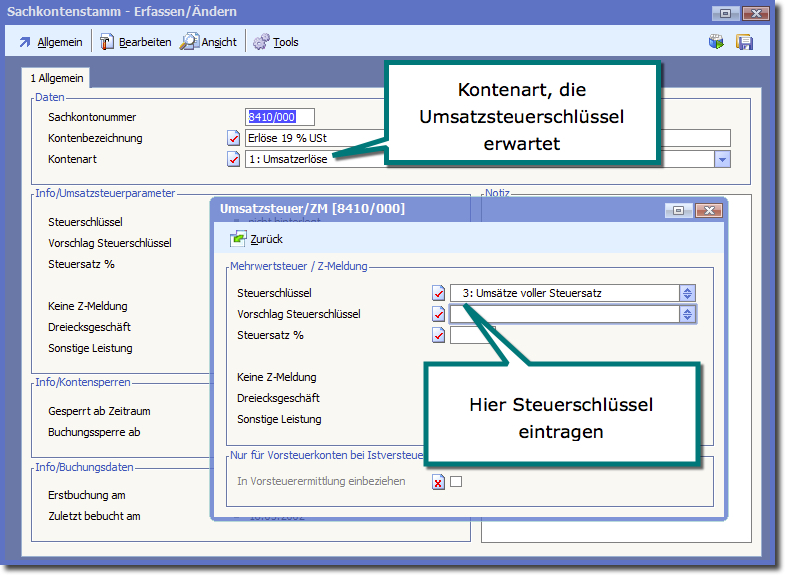The width and height of the screenshot is (785, 575).
Task: Expand the Kontenart dropdown arrow
Action: click(722, 159)
